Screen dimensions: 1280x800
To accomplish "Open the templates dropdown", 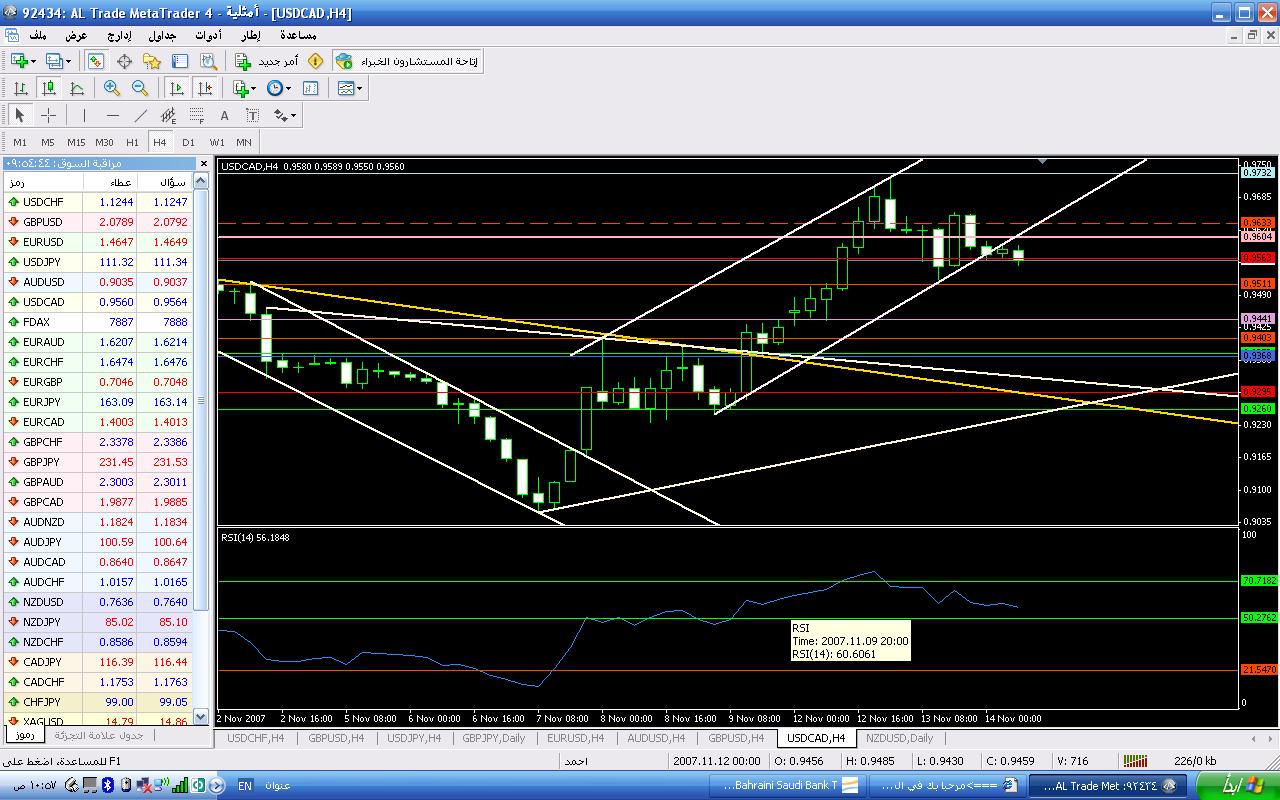I will pos(359,88).
